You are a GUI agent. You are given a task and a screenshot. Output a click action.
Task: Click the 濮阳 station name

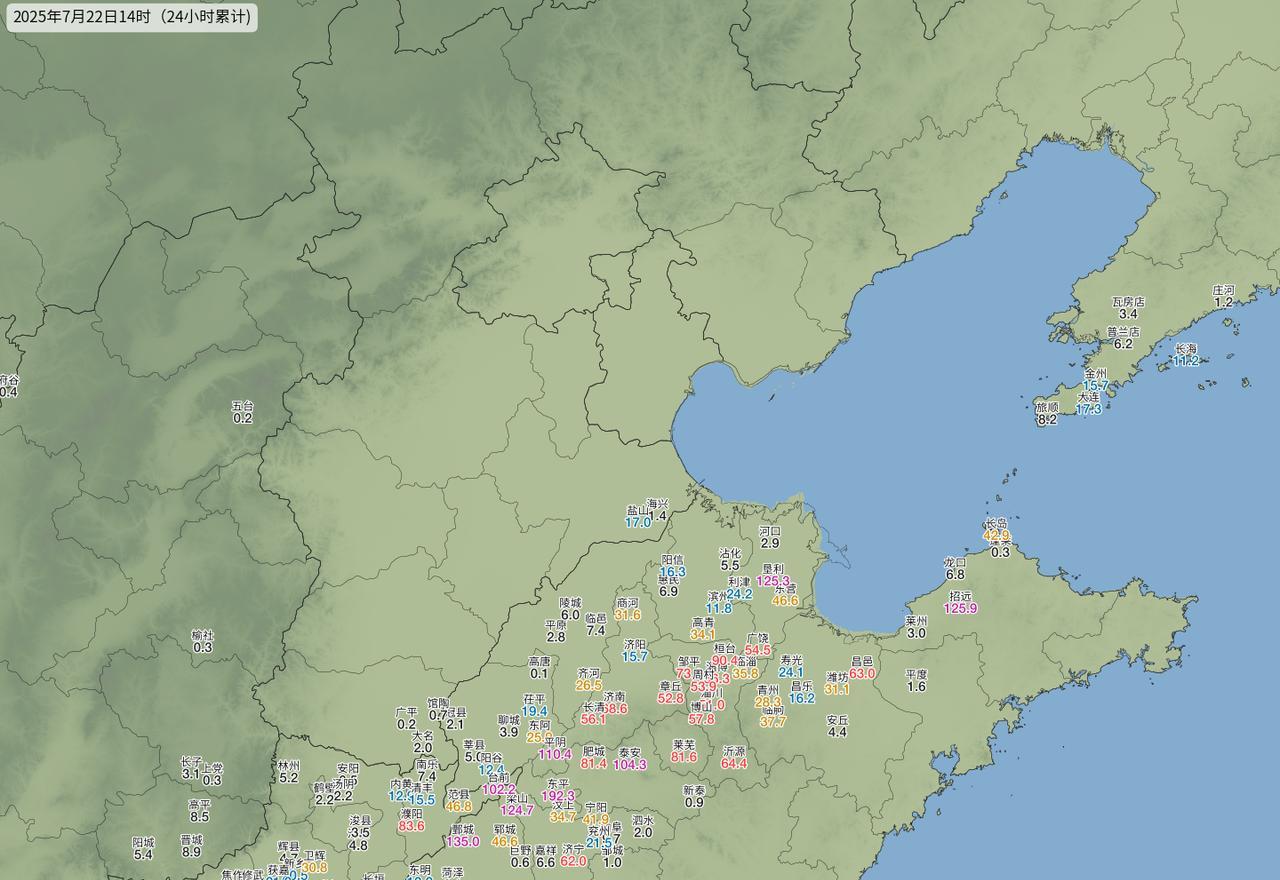pyautogui.click(x=411, y=814)
